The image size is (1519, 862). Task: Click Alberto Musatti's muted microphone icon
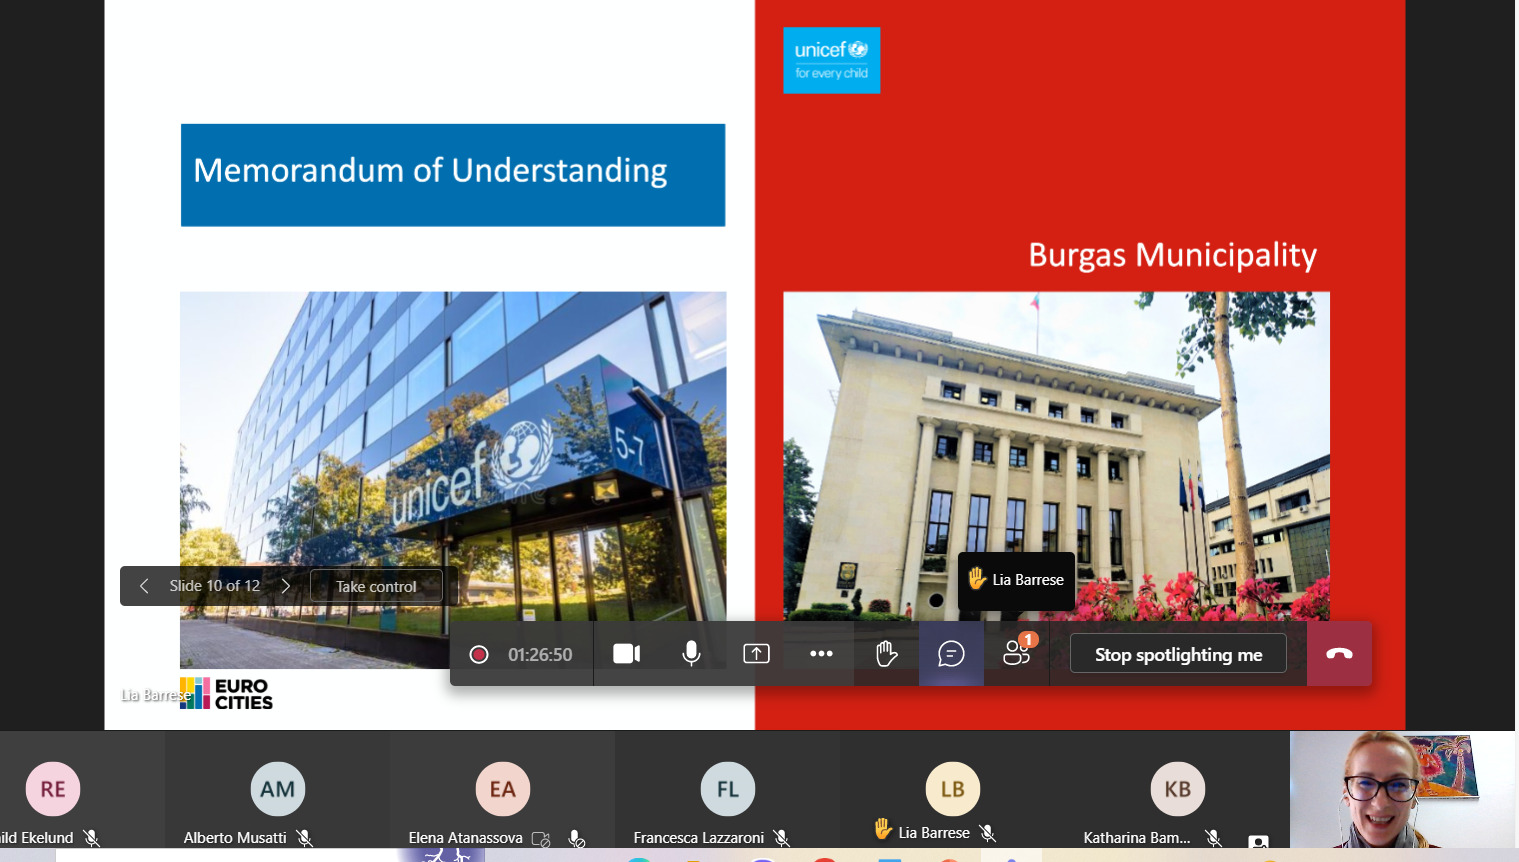[x=305, y=838]
